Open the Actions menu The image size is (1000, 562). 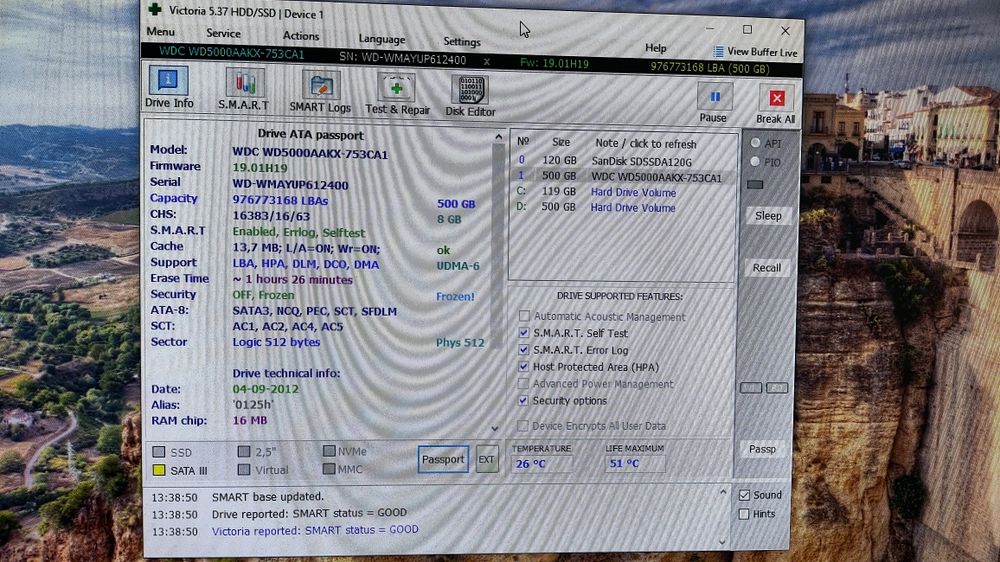click(301, 36)
